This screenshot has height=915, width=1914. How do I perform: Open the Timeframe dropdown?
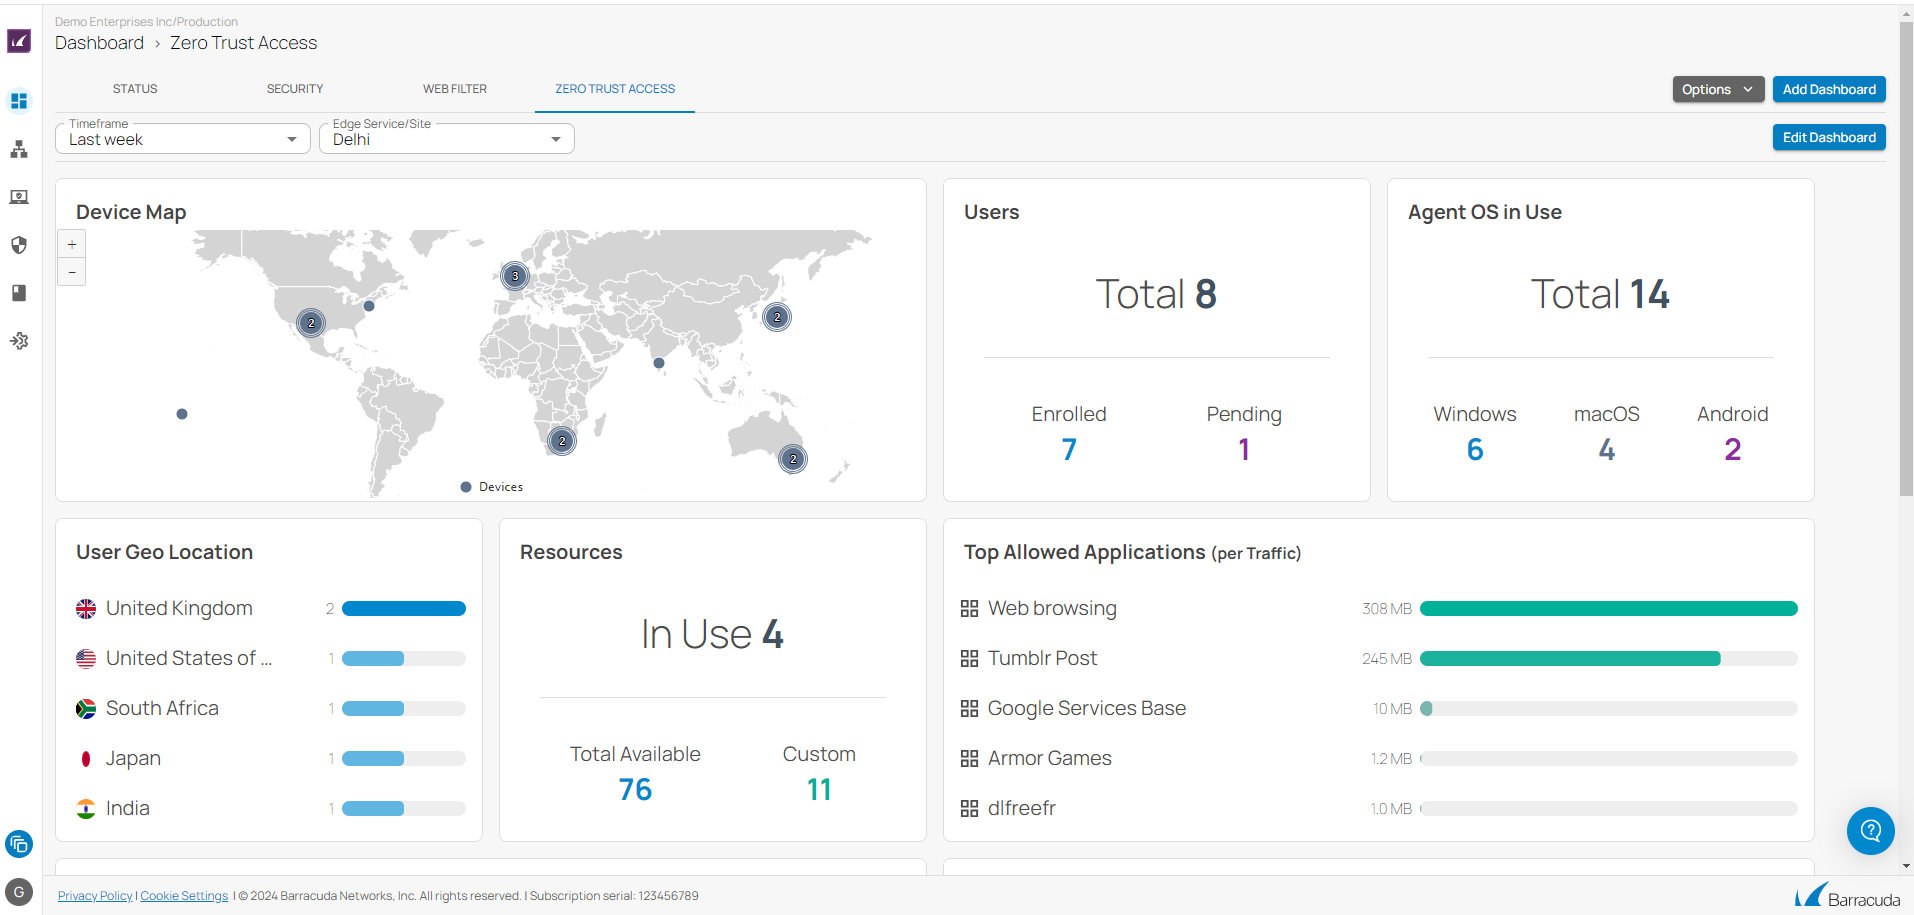[183, 139]
